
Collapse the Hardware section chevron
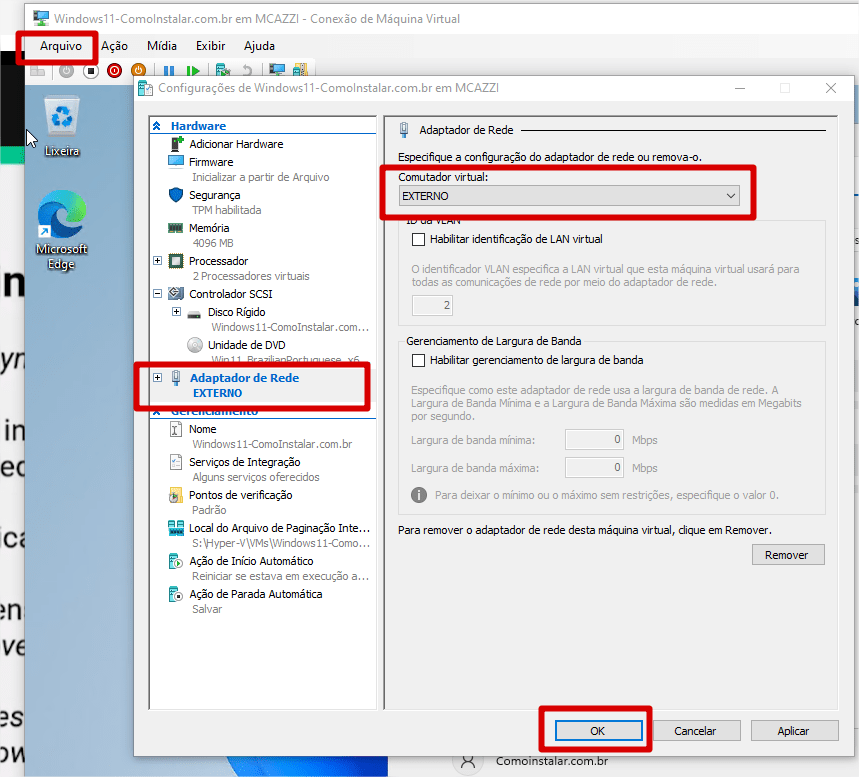(x=157, y=126)
